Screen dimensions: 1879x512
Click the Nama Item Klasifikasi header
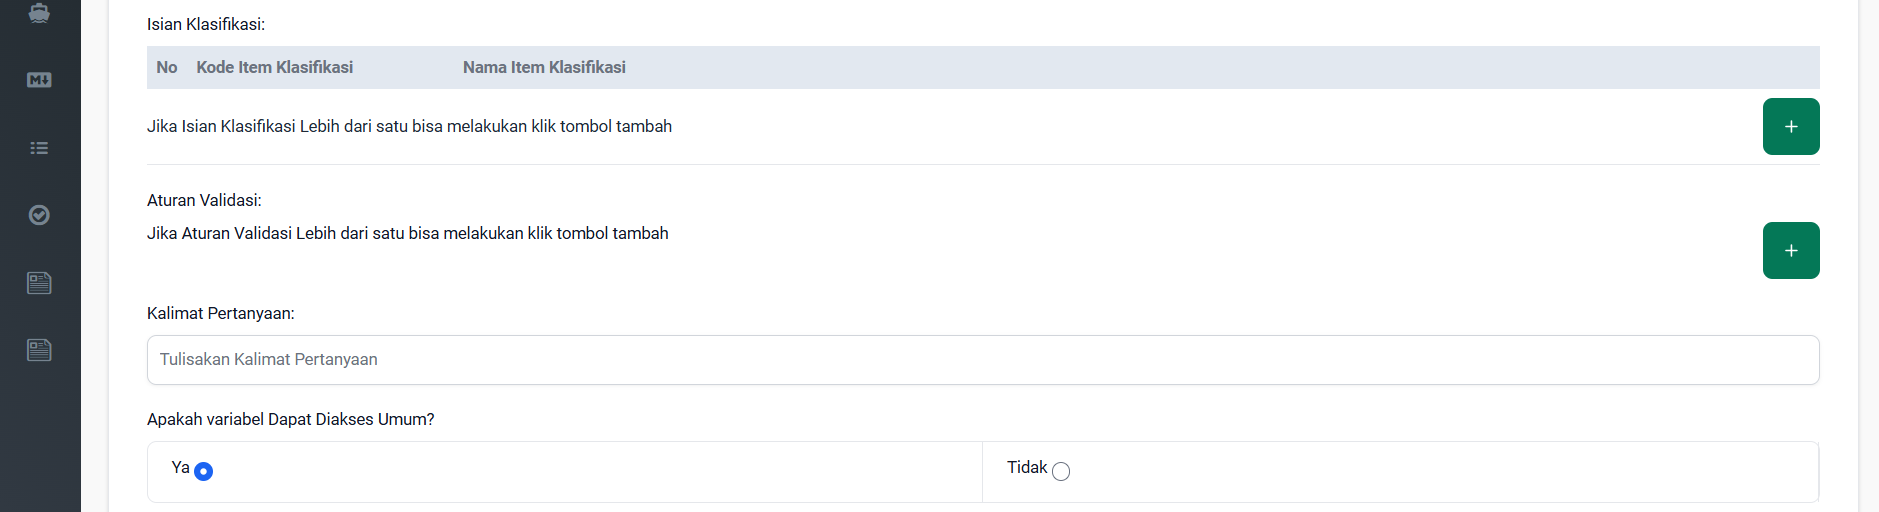pos(544,67)
